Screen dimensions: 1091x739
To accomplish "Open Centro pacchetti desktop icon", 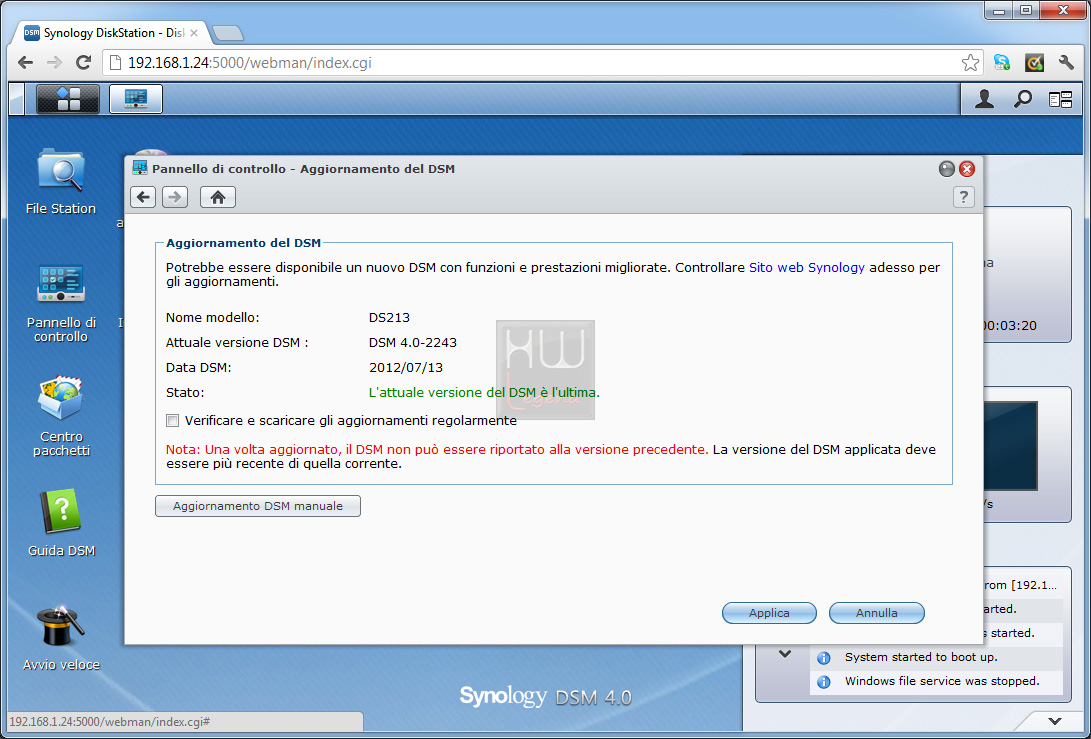I will [61, 416].
